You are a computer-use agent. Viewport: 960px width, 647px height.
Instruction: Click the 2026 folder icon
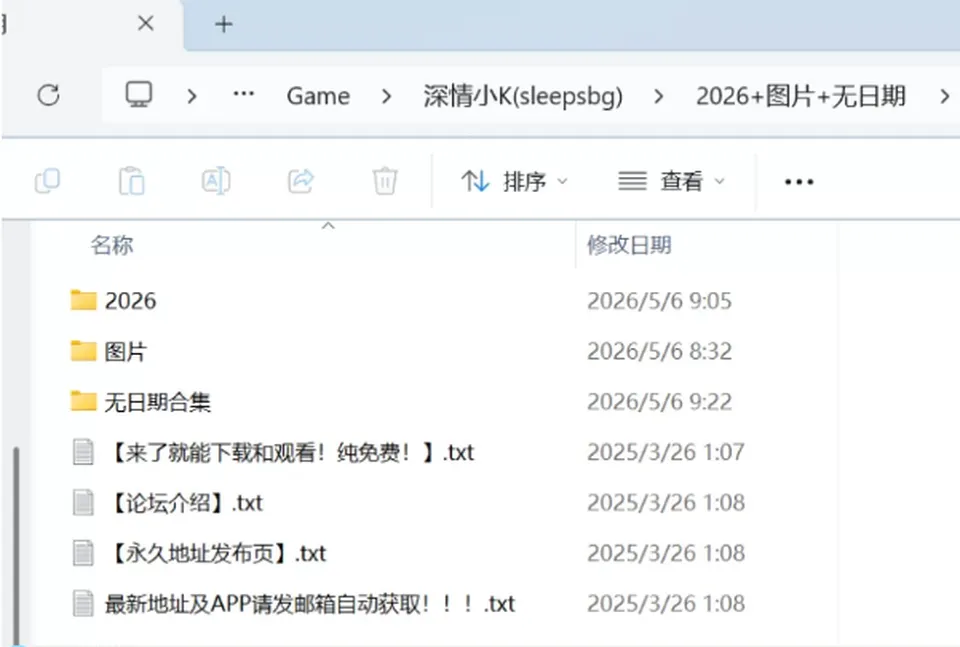[x=83, y=300]
